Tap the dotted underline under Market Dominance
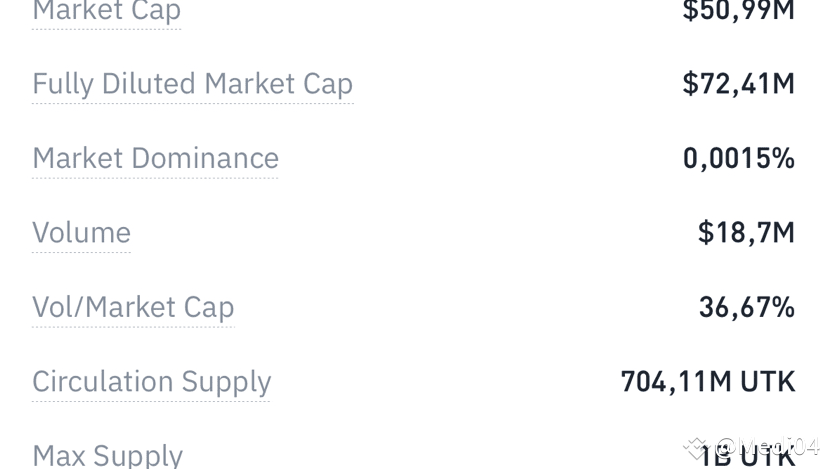 point(155,178)
